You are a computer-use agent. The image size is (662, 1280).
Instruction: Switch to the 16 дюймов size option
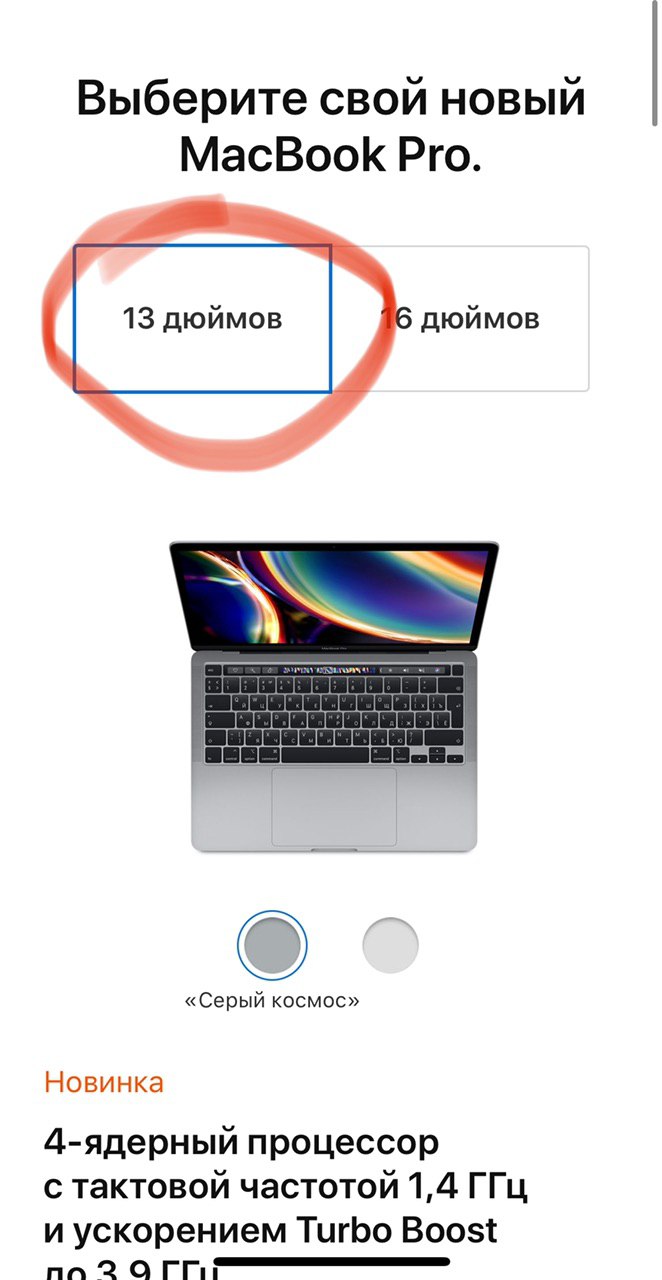(460, 319)
